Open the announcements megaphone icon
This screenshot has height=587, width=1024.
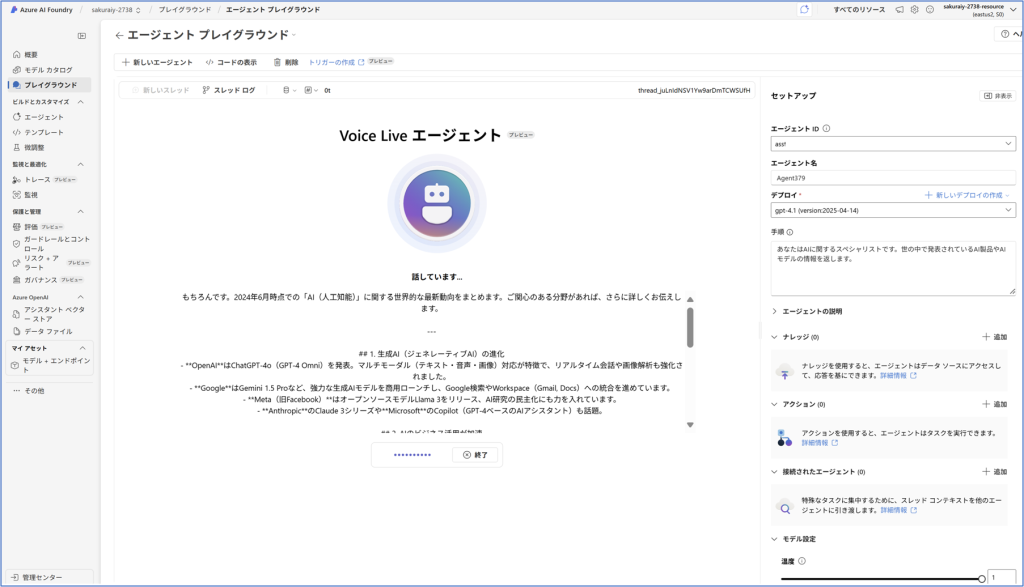pos(899,10)
